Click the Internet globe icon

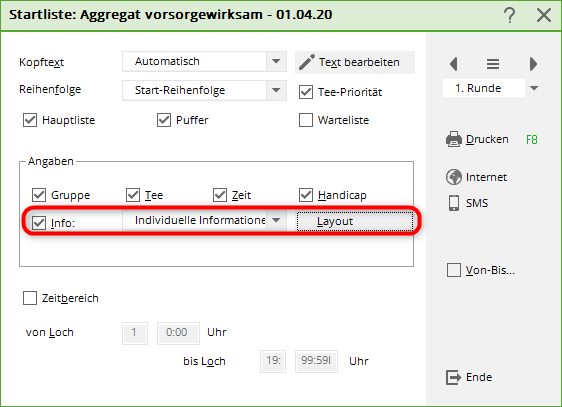(x=454, y=177)
